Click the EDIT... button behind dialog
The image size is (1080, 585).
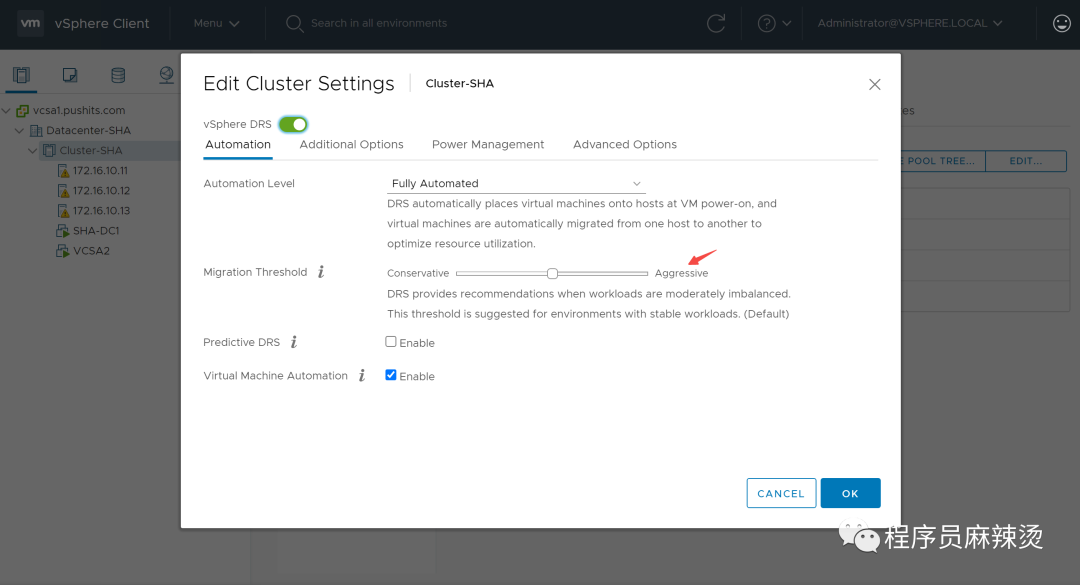point(1026,161)
